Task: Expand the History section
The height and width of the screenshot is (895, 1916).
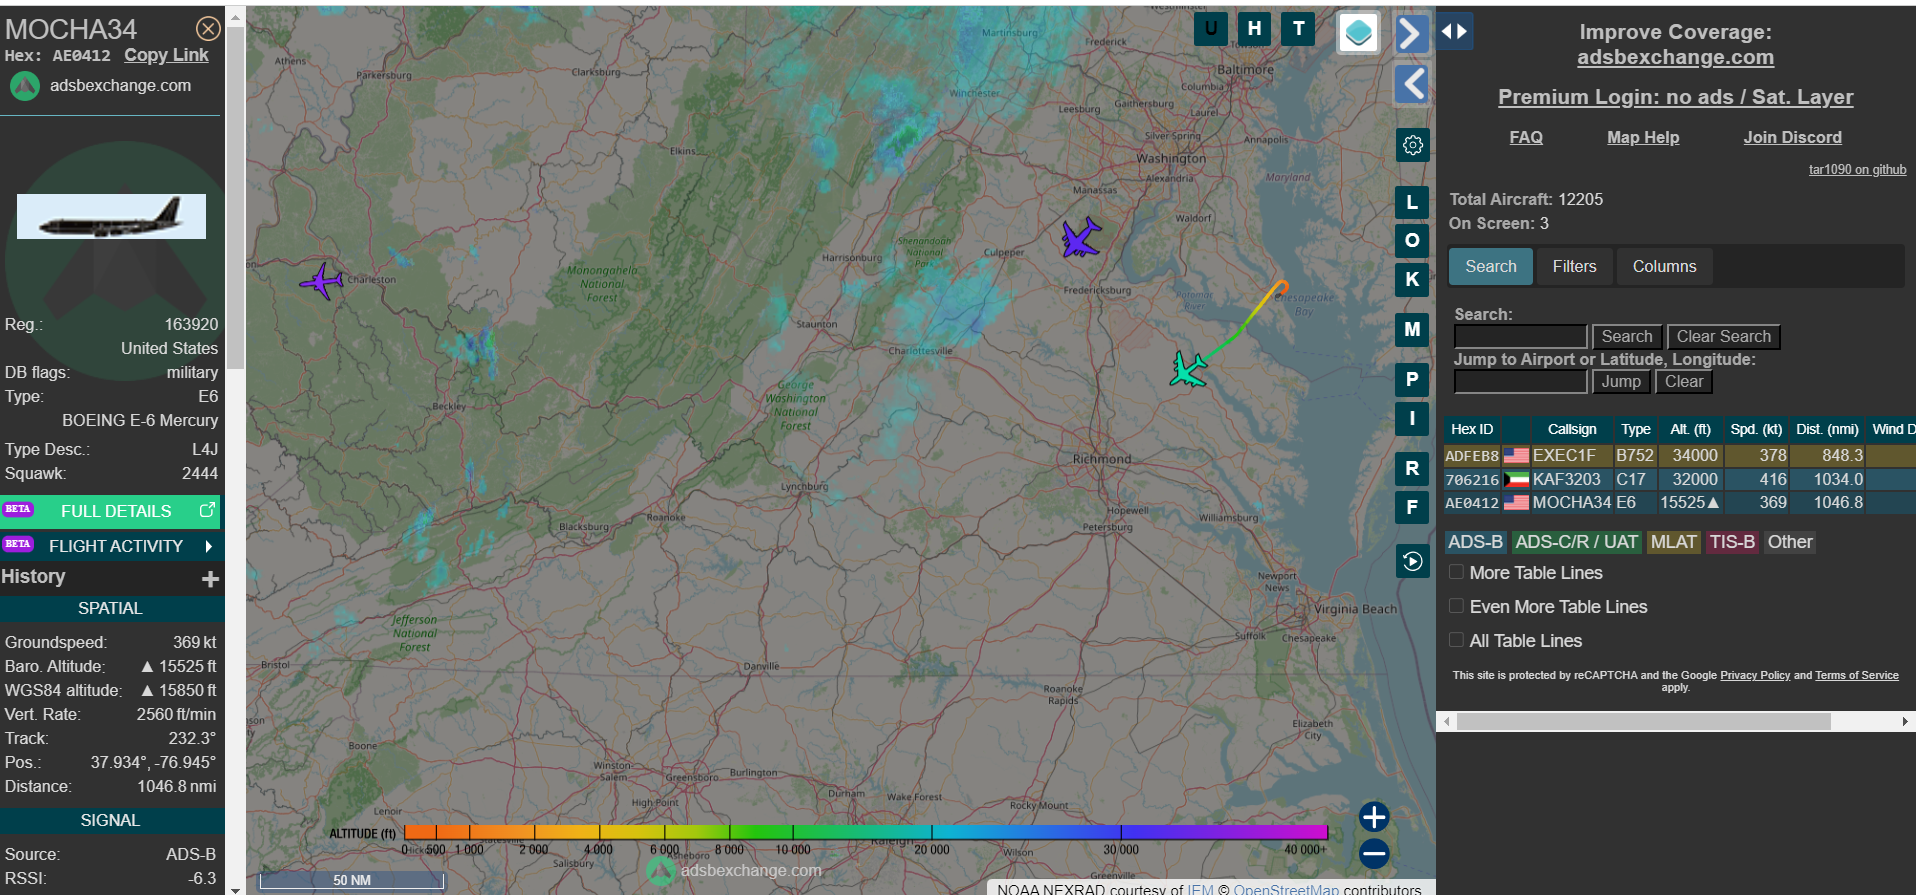Action: 210,579
